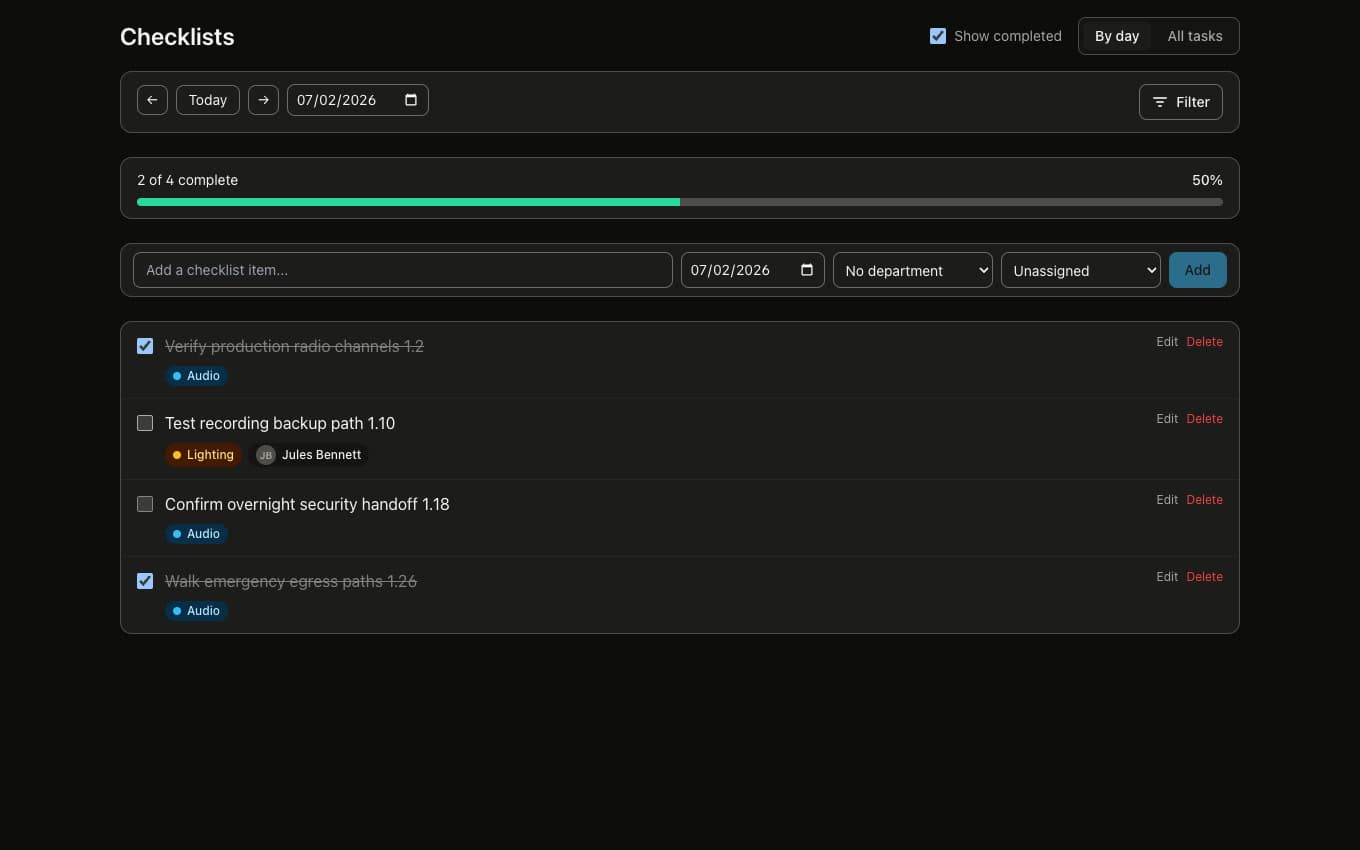Uncheck Walk emergency egress paths 1.26
The width and height of the screenshot is (1360, 850).
[x=145, y=581]
